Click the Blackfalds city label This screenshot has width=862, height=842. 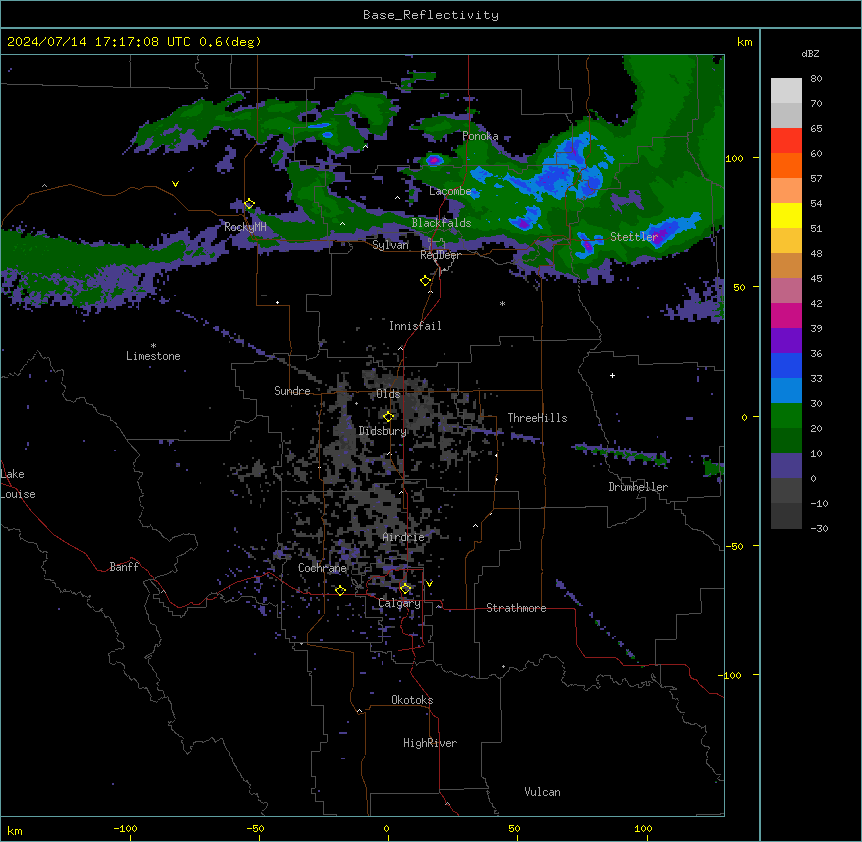441,223
